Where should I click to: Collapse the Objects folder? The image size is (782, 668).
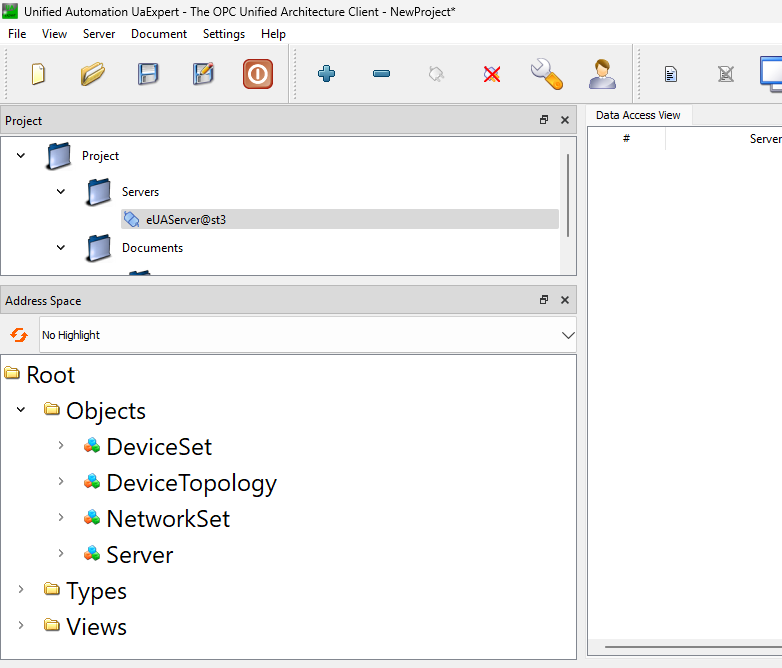coord(21,410)
